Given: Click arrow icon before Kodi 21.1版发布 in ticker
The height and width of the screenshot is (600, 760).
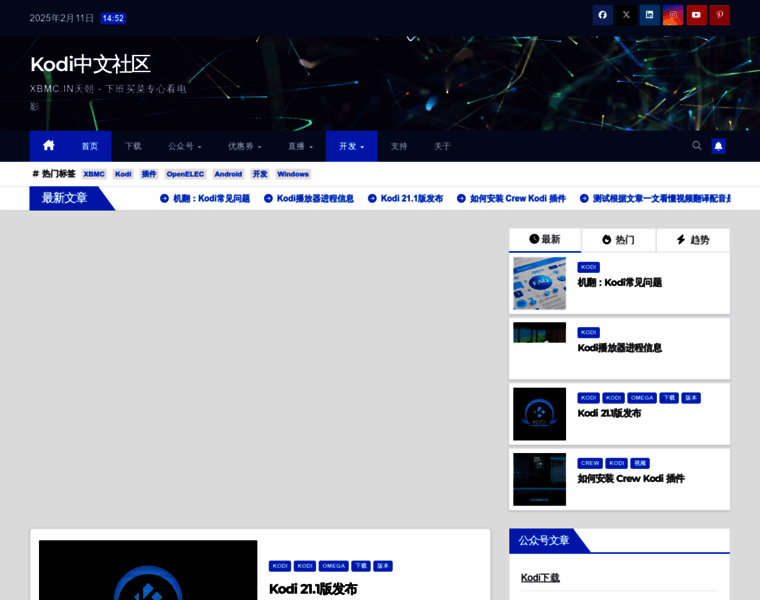Looking at the screenshot, I should coord(372,198).
